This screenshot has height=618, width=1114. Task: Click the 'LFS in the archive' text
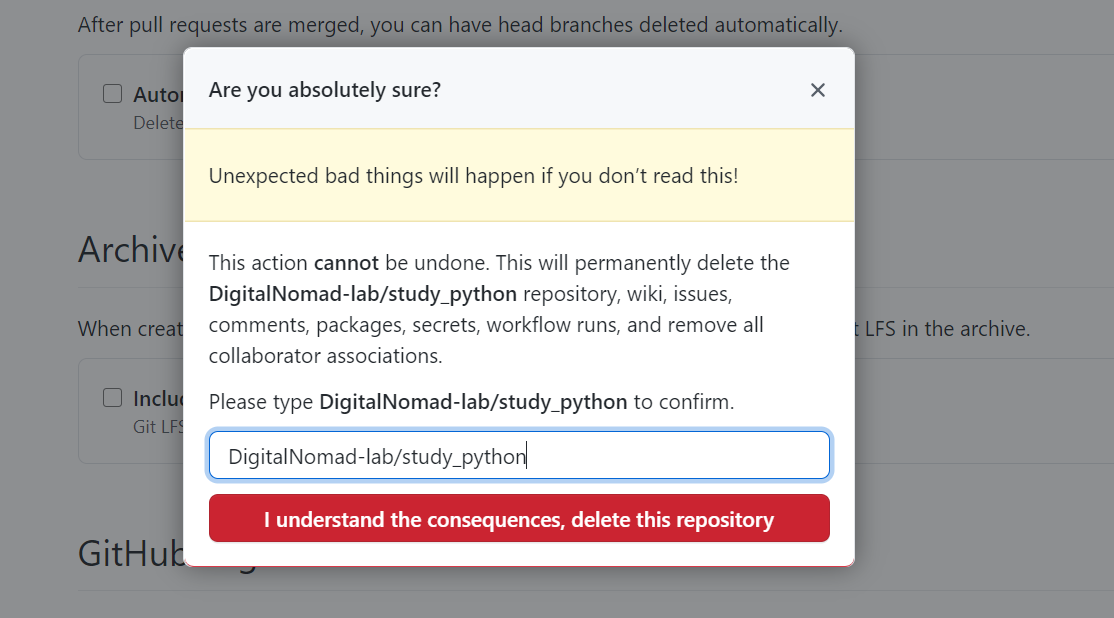point(945,328)
